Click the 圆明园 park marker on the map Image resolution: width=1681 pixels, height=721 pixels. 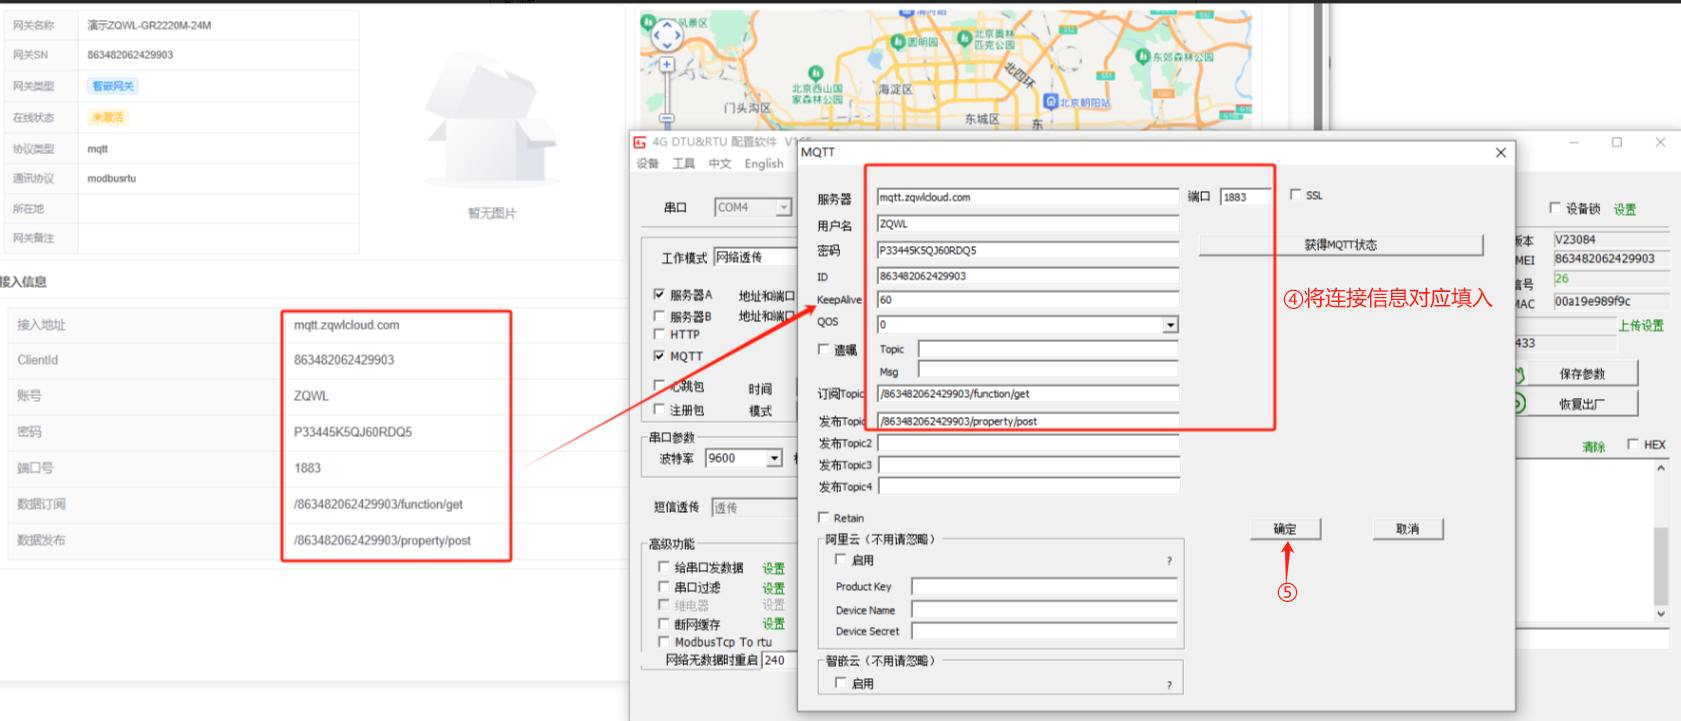pos(897,42)
